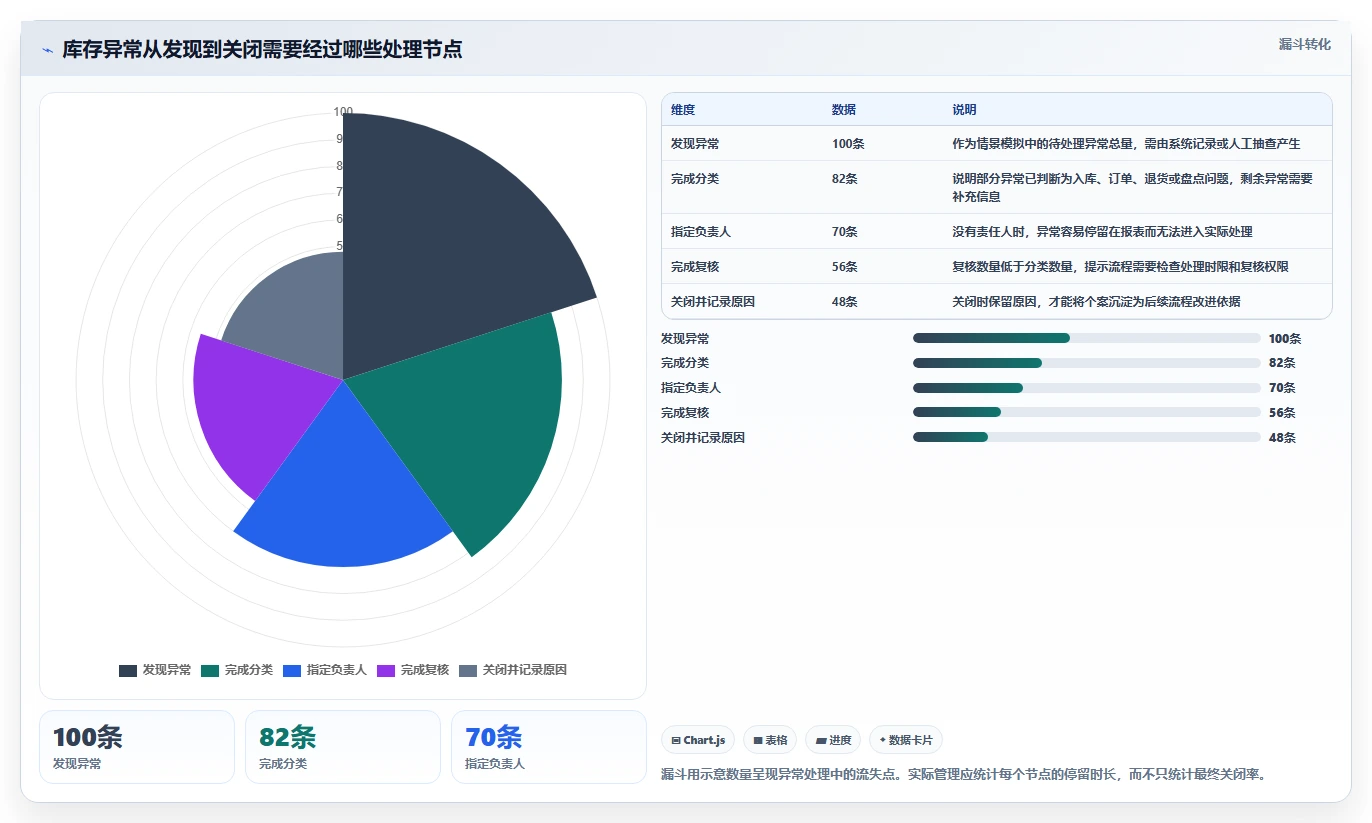
Task: Click the 56条 label beside progress bar
Action: (1282, 412)
